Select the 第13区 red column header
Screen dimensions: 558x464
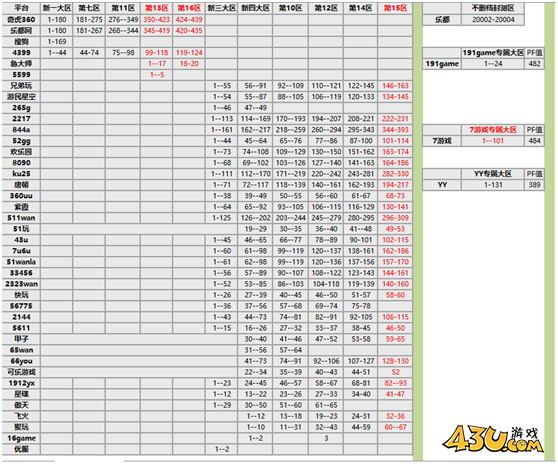tap(157, 8)
